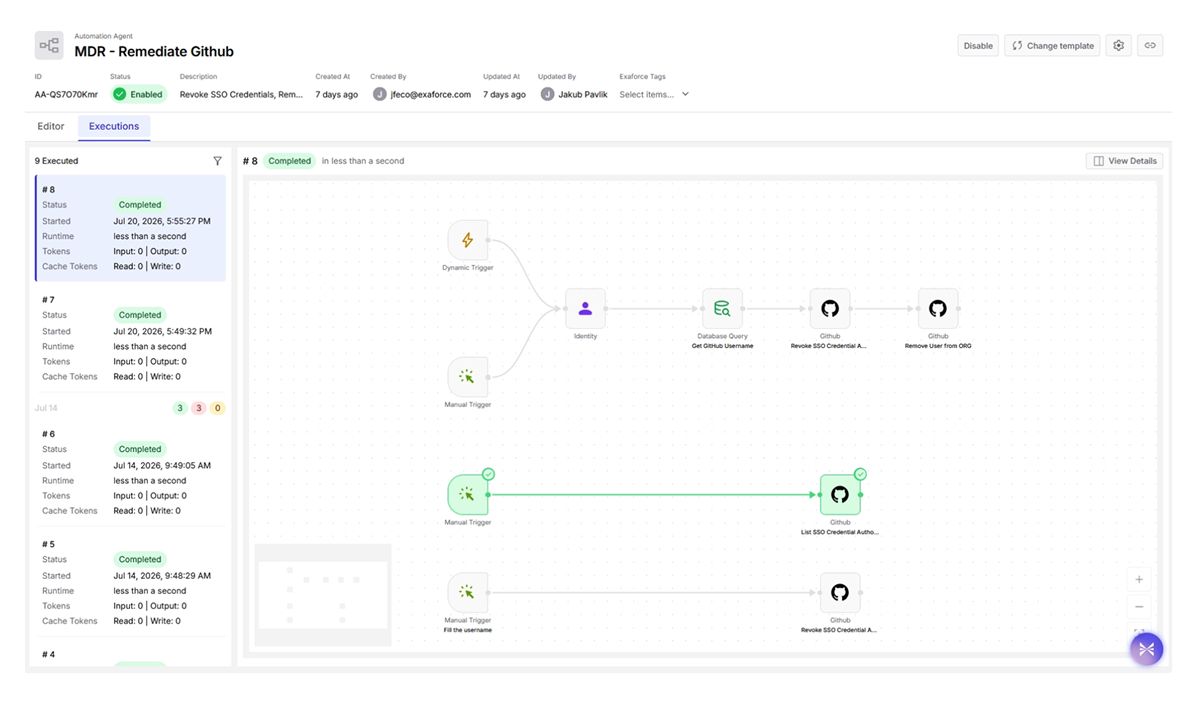The image size is (1200, 701).
Task: Select execution # 7 in the list
Action: coord(130,338)
